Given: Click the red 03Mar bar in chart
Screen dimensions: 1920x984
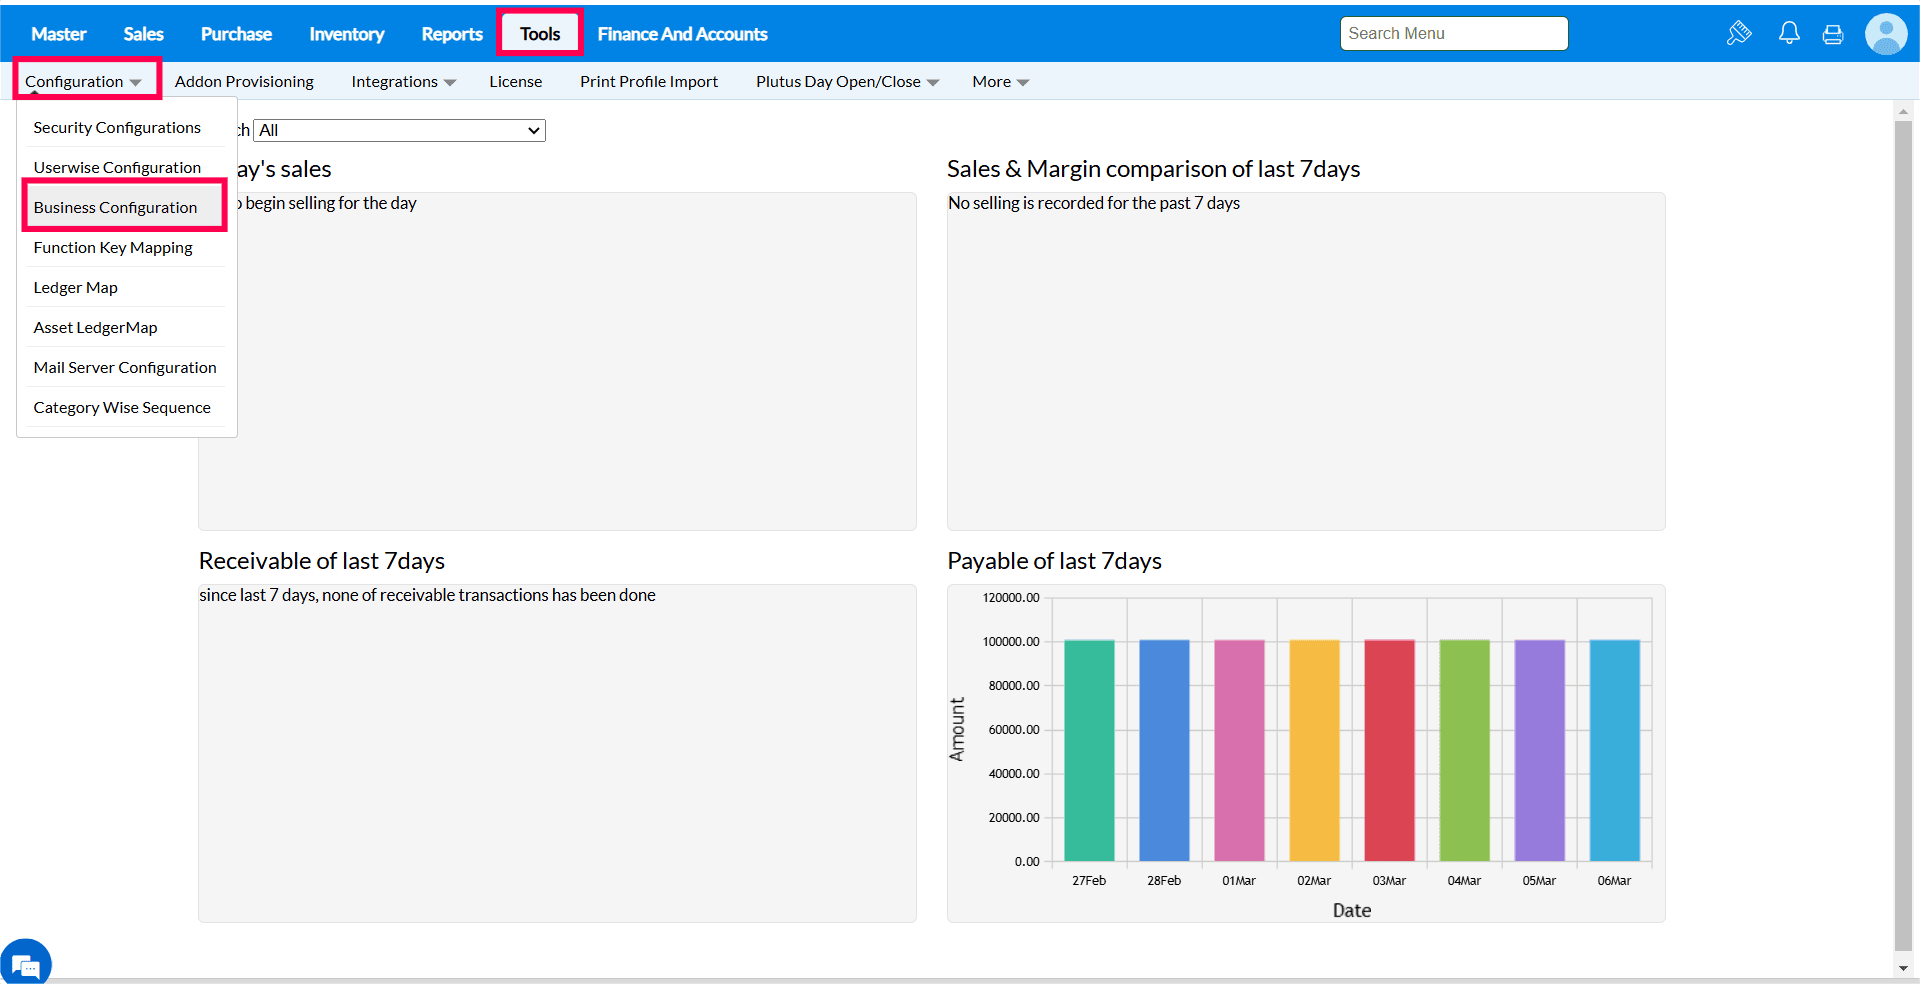Looking at the screenshot, I should point(1389,750).
